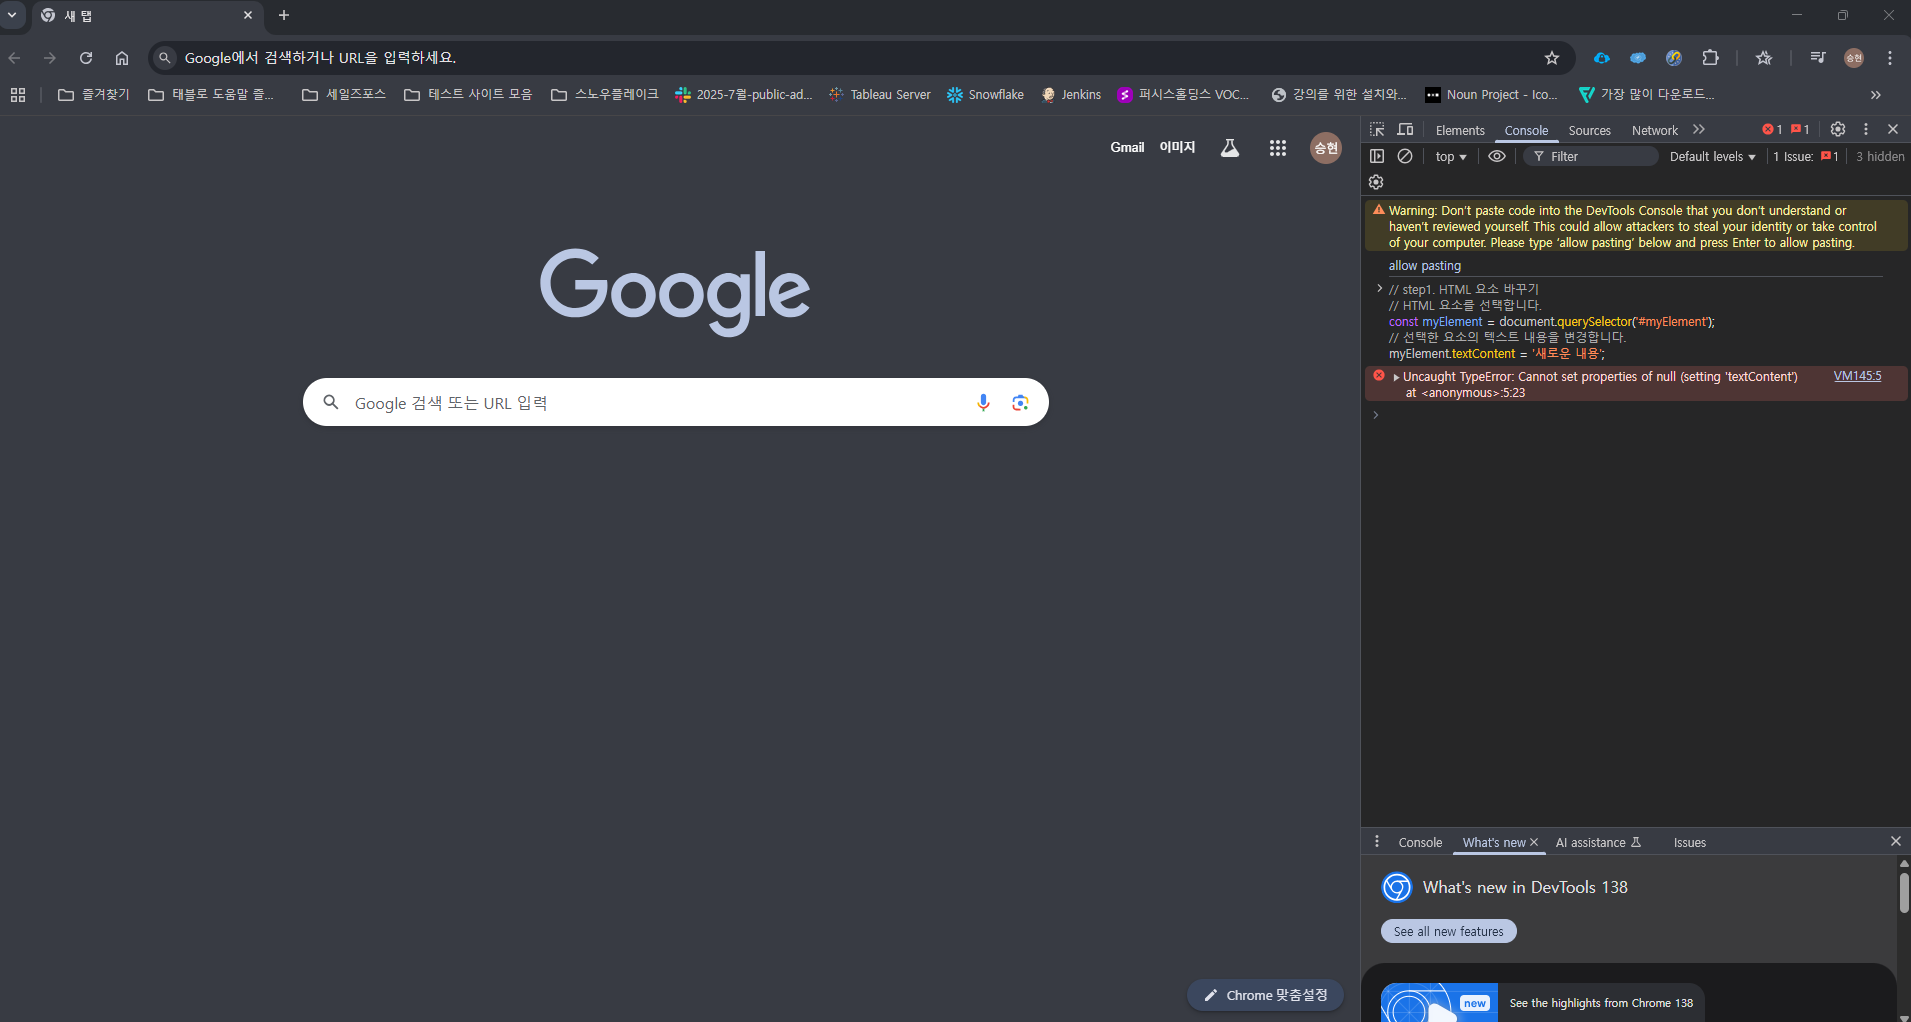Close the '새 탭' browser tab

point(248,15)
